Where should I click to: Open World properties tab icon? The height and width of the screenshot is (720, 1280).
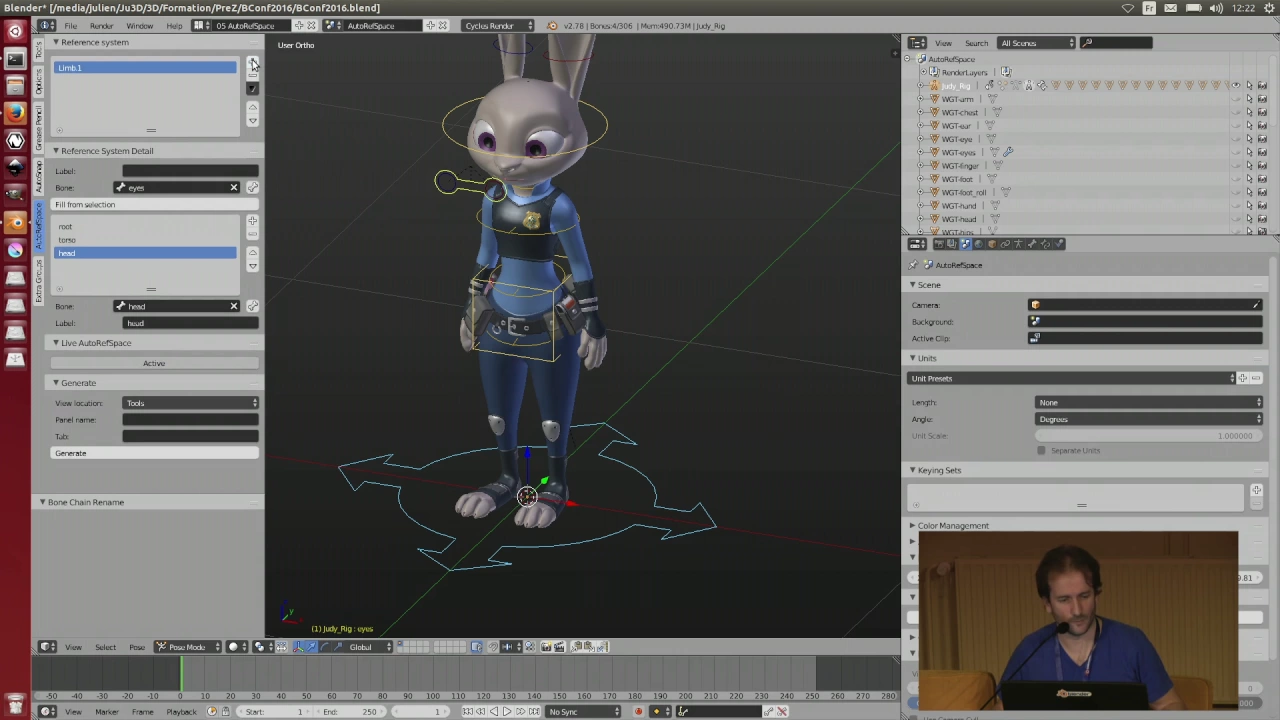point(979,244)
